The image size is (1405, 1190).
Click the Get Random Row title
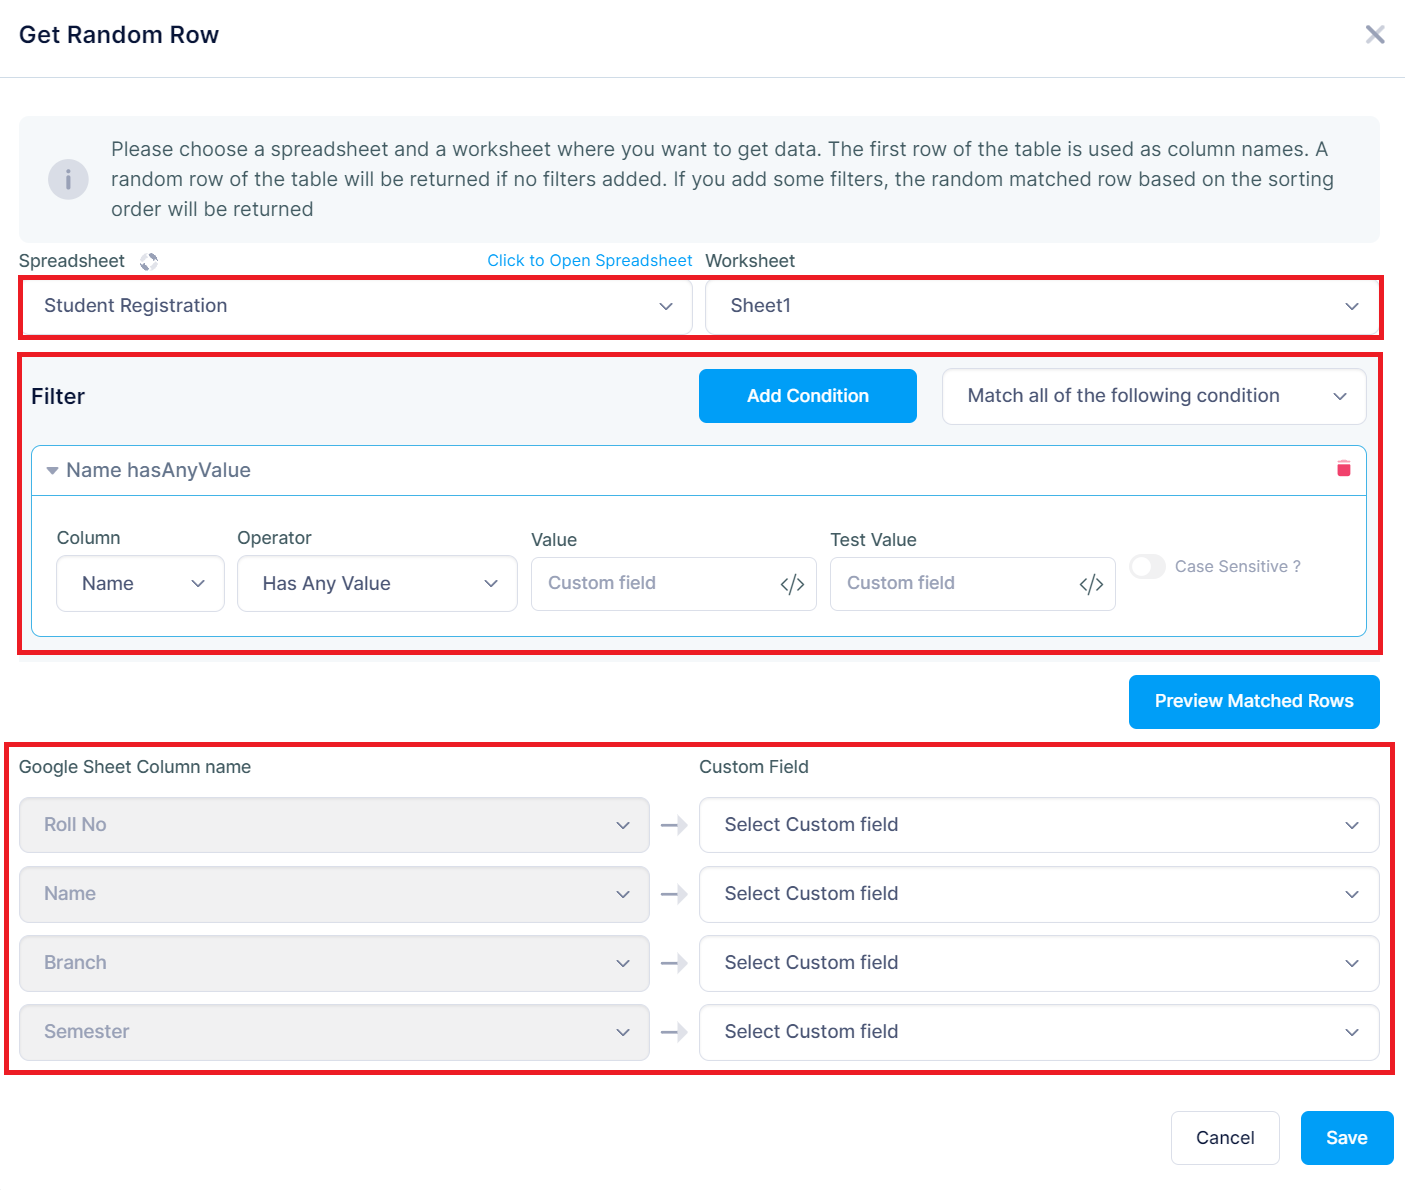click(119, 35)
